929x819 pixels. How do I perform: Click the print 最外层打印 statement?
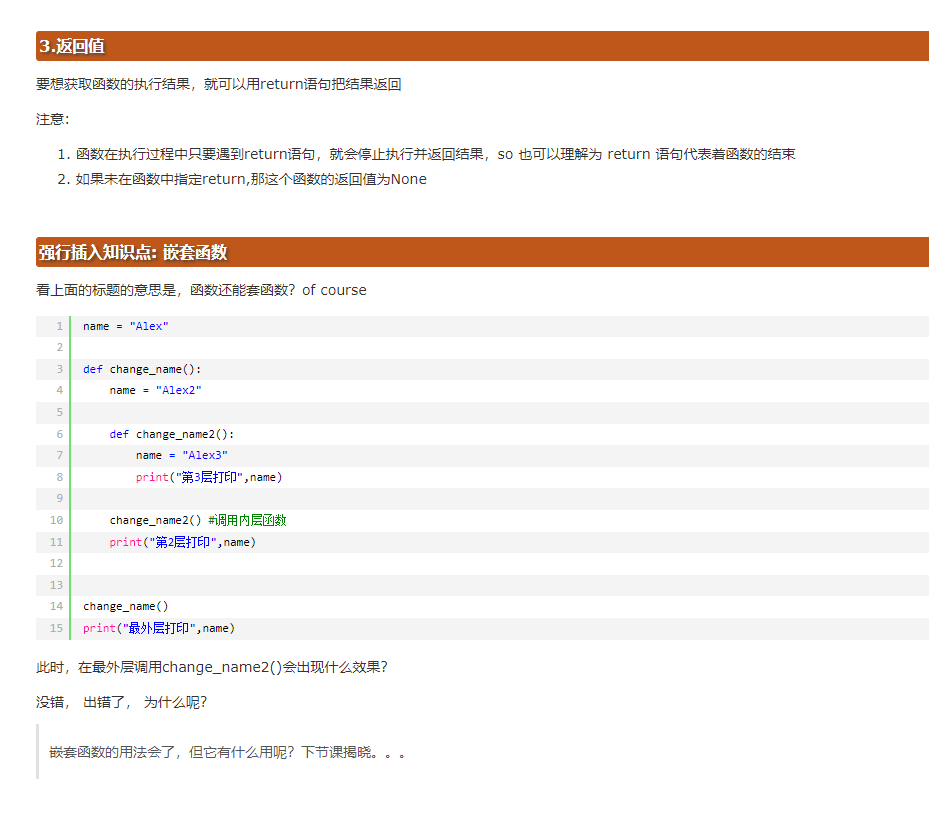pyautogui.click(x=159, y=628)
